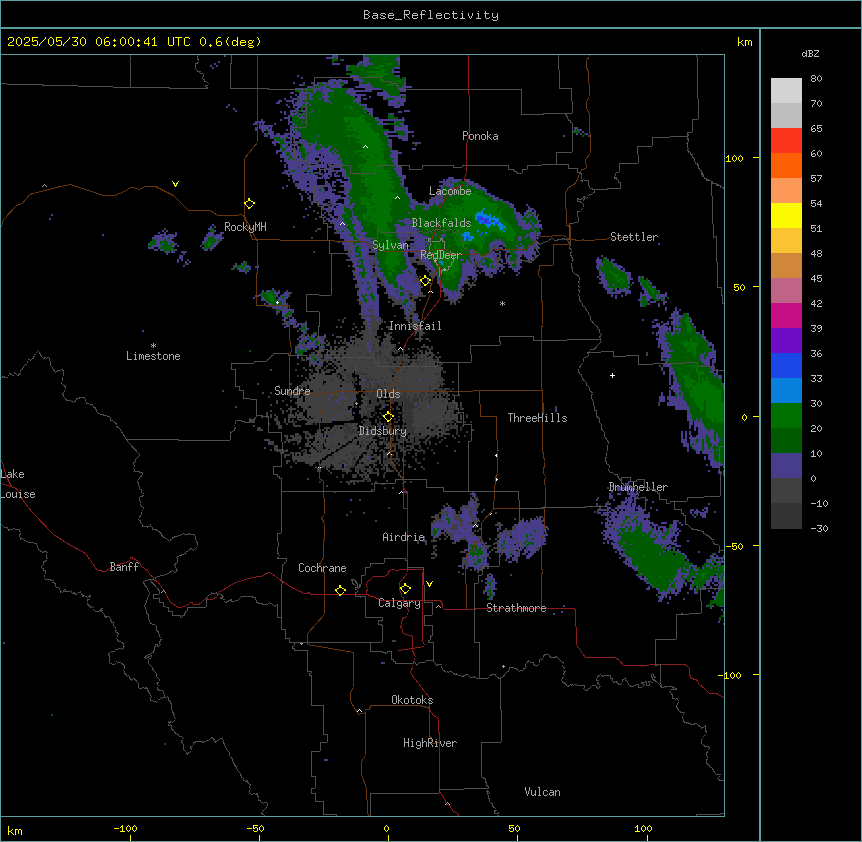
Task: Select the orange 57-60 dBZ legend swatch
Action: pos(786,165)
